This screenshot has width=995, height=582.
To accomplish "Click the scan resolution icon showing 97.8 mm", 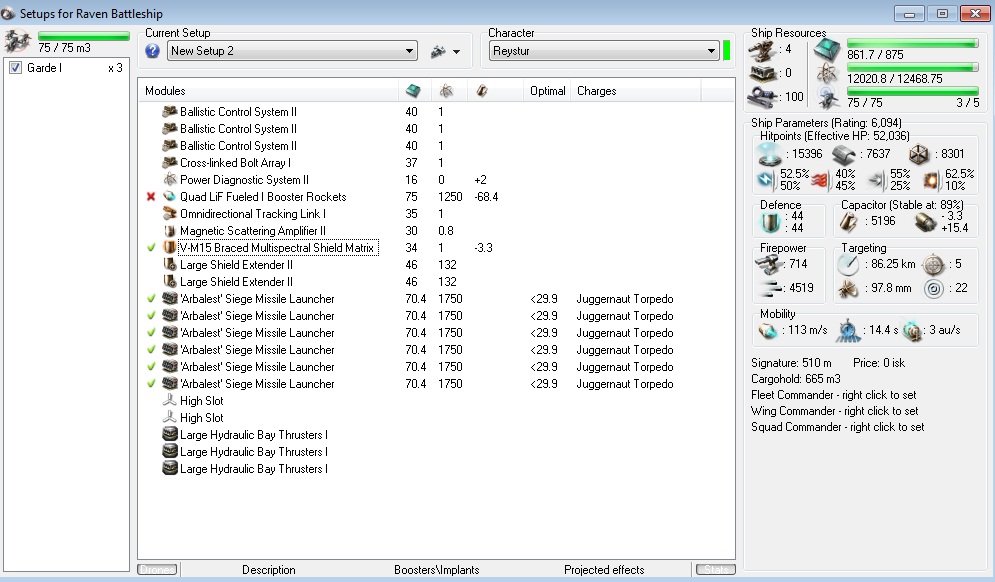I will pos(848,289).
